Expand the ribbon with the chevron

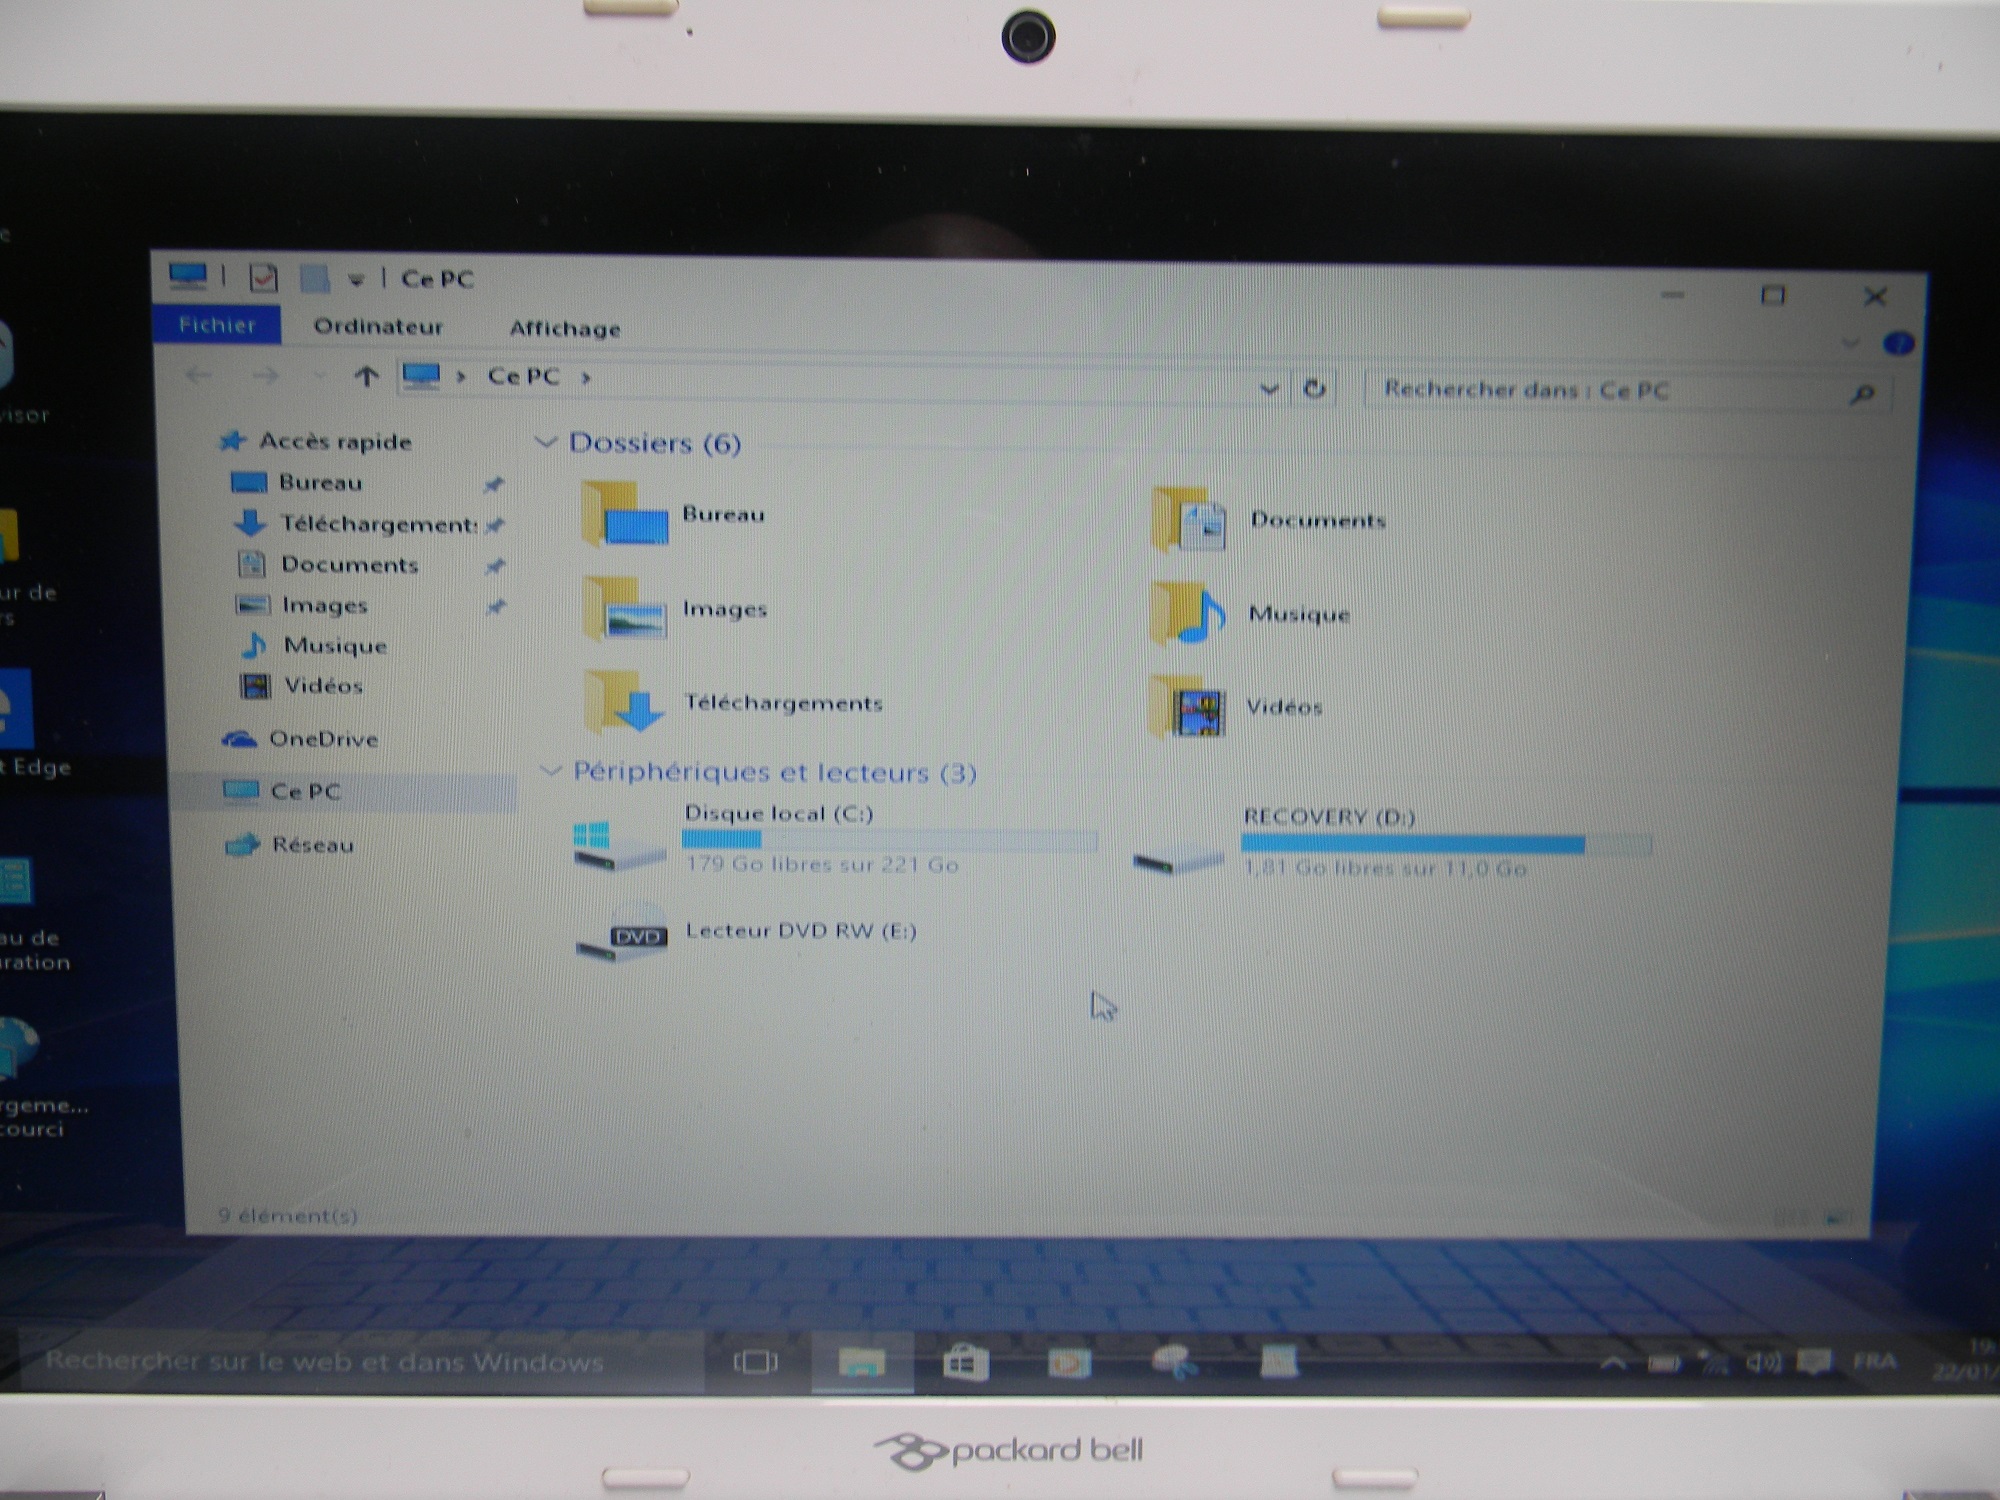1850,343
